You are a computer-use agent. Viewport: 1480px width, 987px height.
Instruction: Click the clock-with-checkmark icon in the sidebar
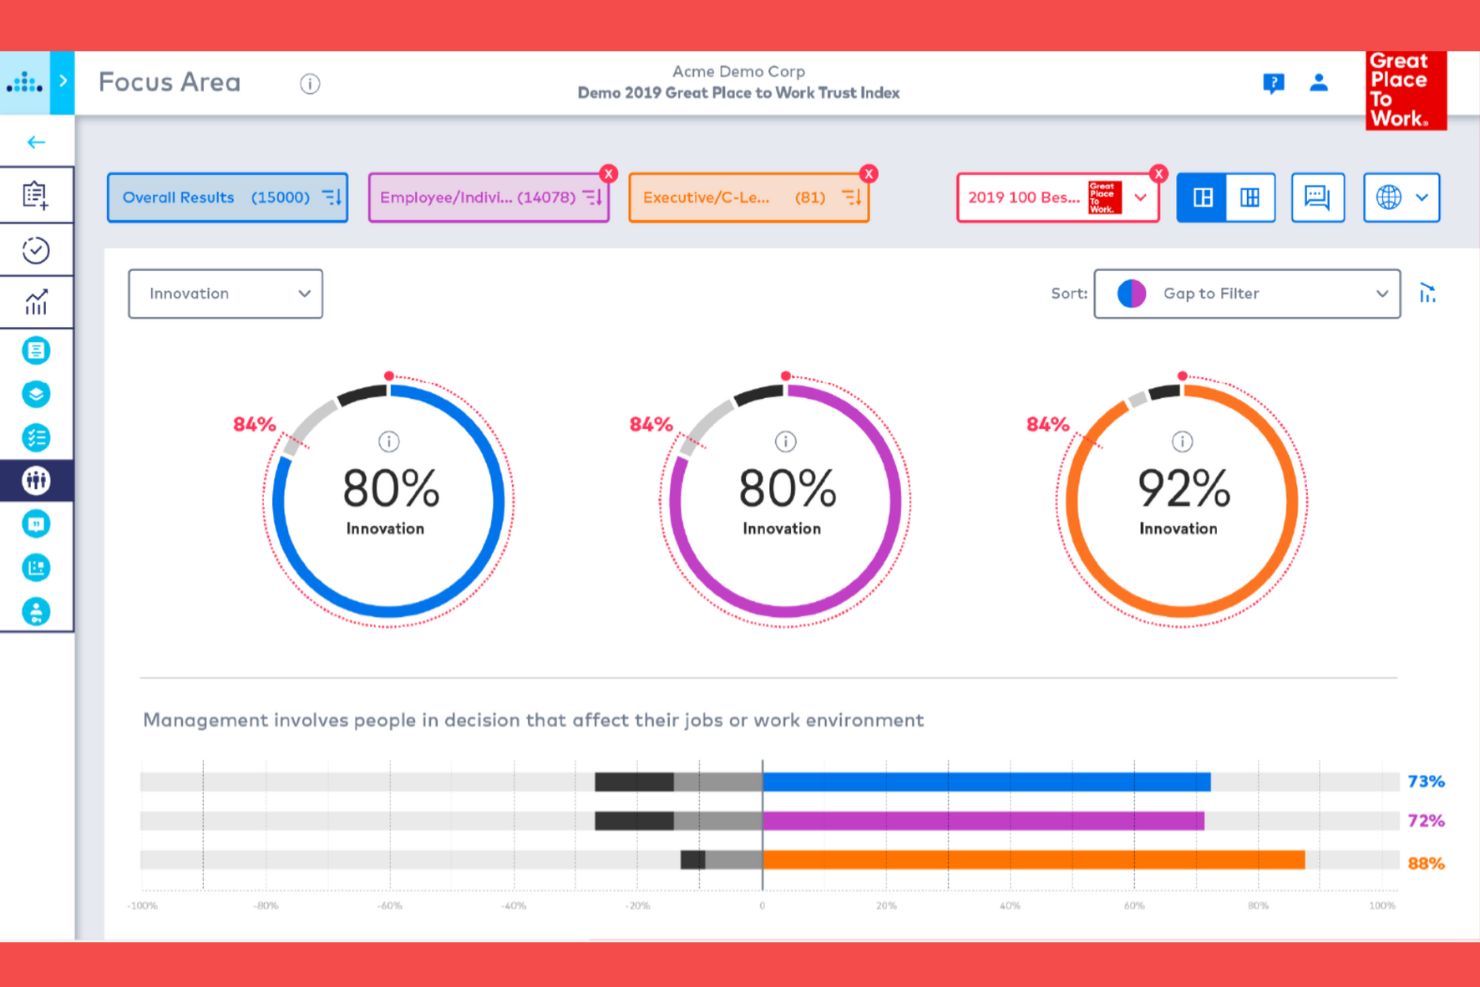tap(37, 249)
